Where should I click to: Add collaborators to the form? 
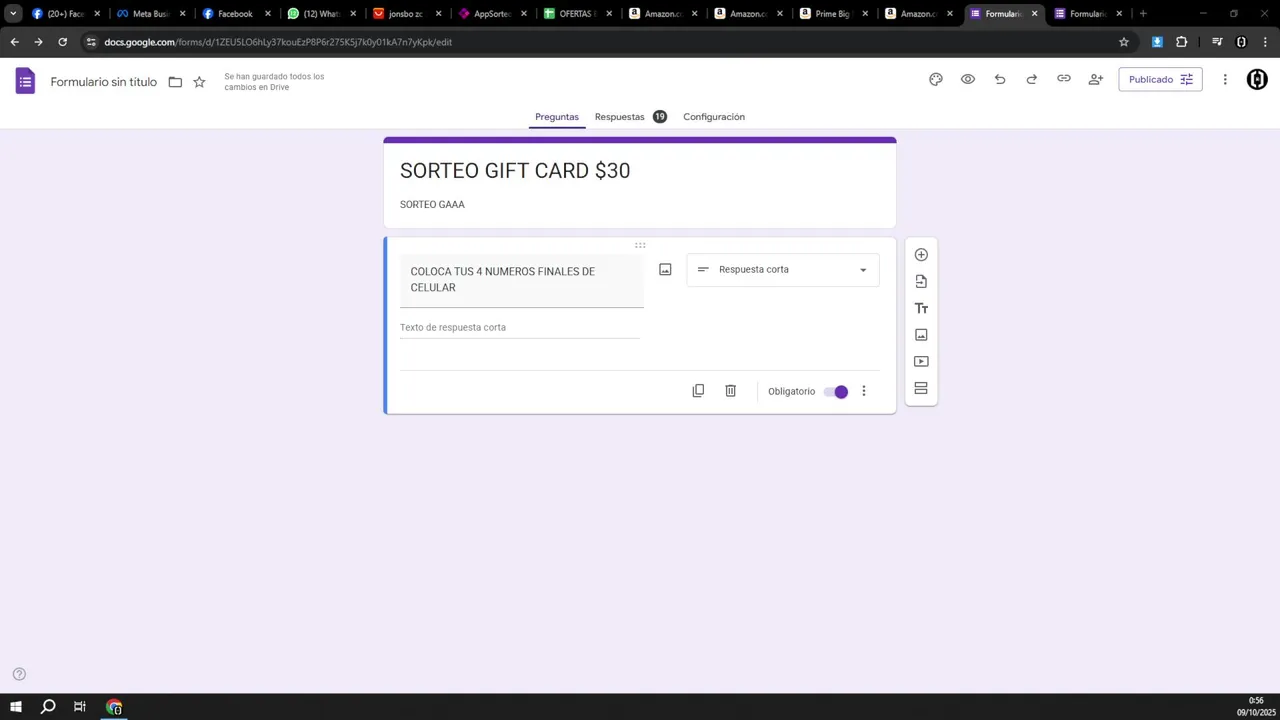click(1096, 79)
